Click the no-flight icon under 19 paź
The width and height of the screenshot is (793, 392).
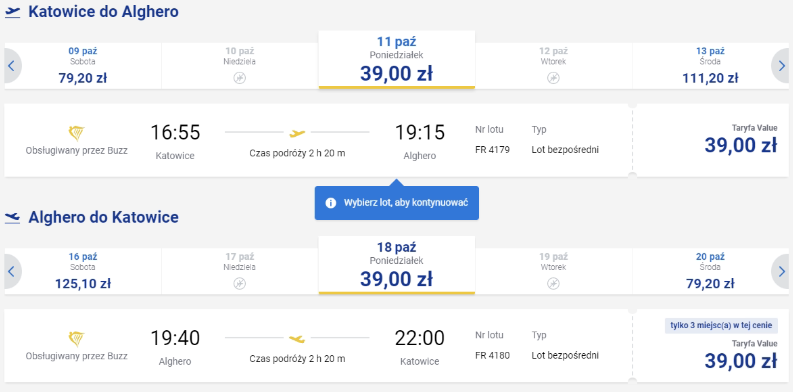(x=553, y=283)
